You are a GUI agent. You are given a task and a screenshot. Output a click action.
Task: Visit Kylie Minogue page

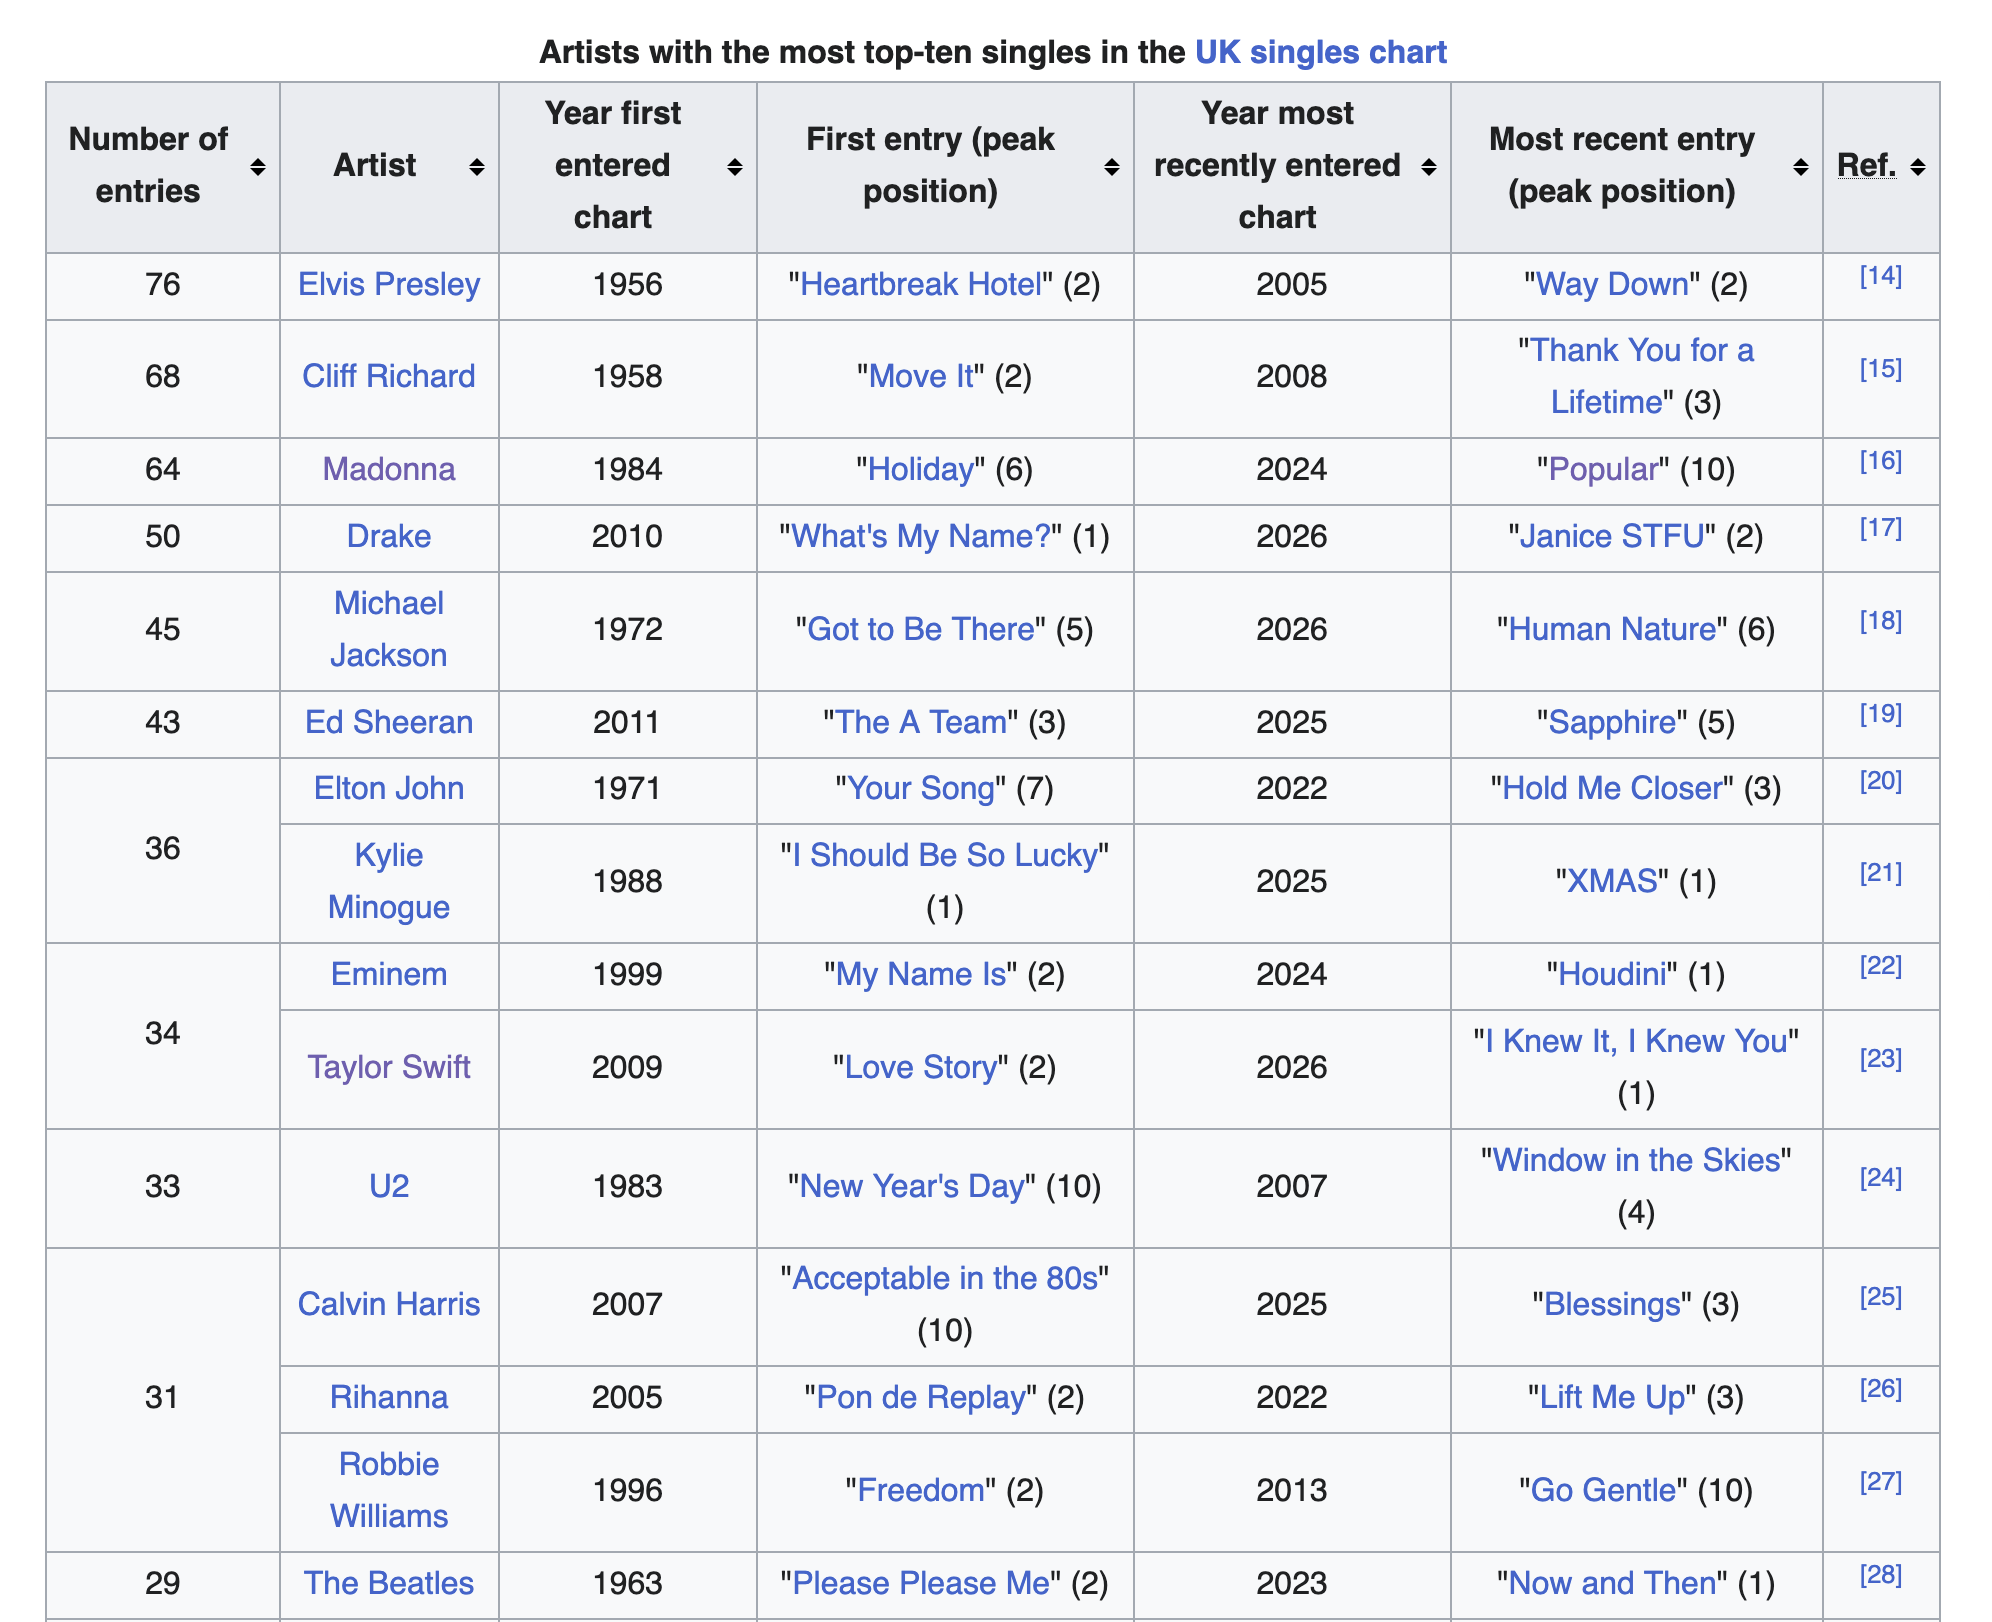pyautogui.click(x=389, y=882)
